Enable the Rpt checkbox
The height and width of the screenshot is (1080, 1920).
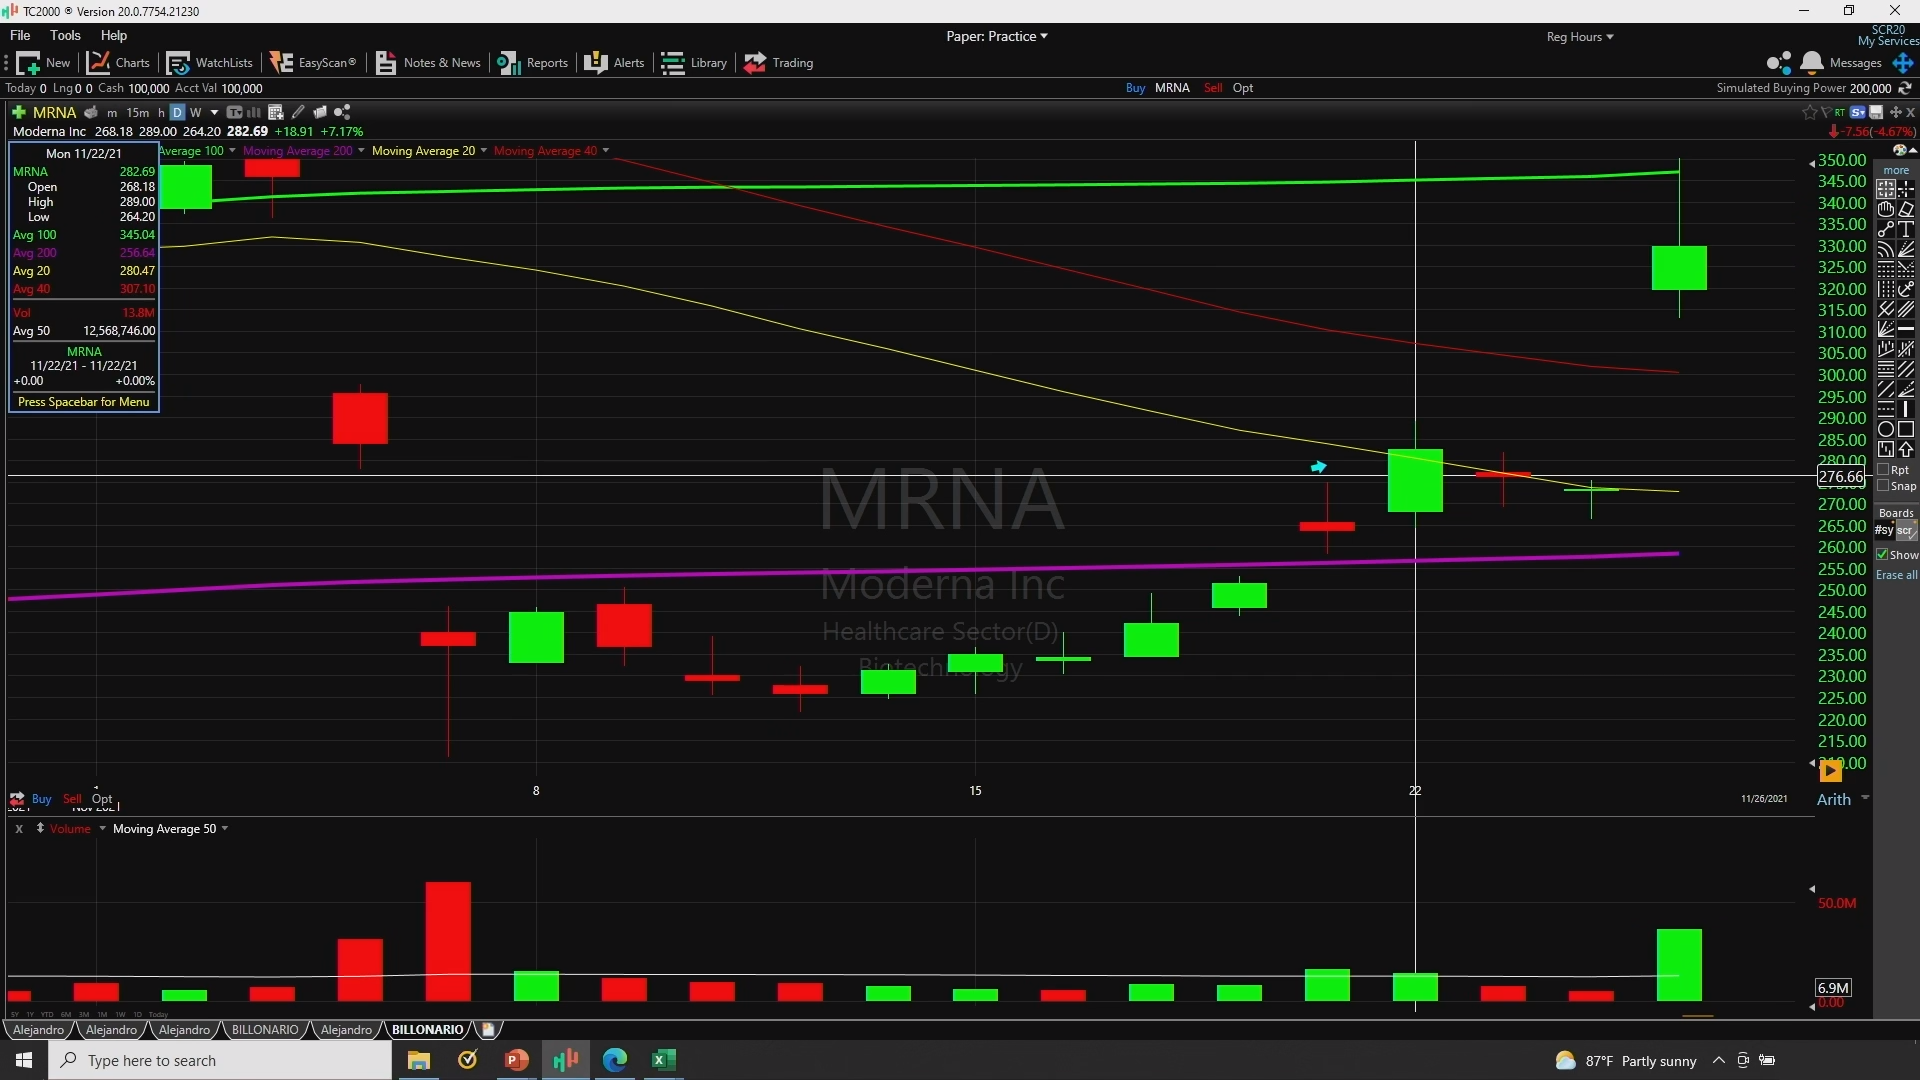[1883, 469]
